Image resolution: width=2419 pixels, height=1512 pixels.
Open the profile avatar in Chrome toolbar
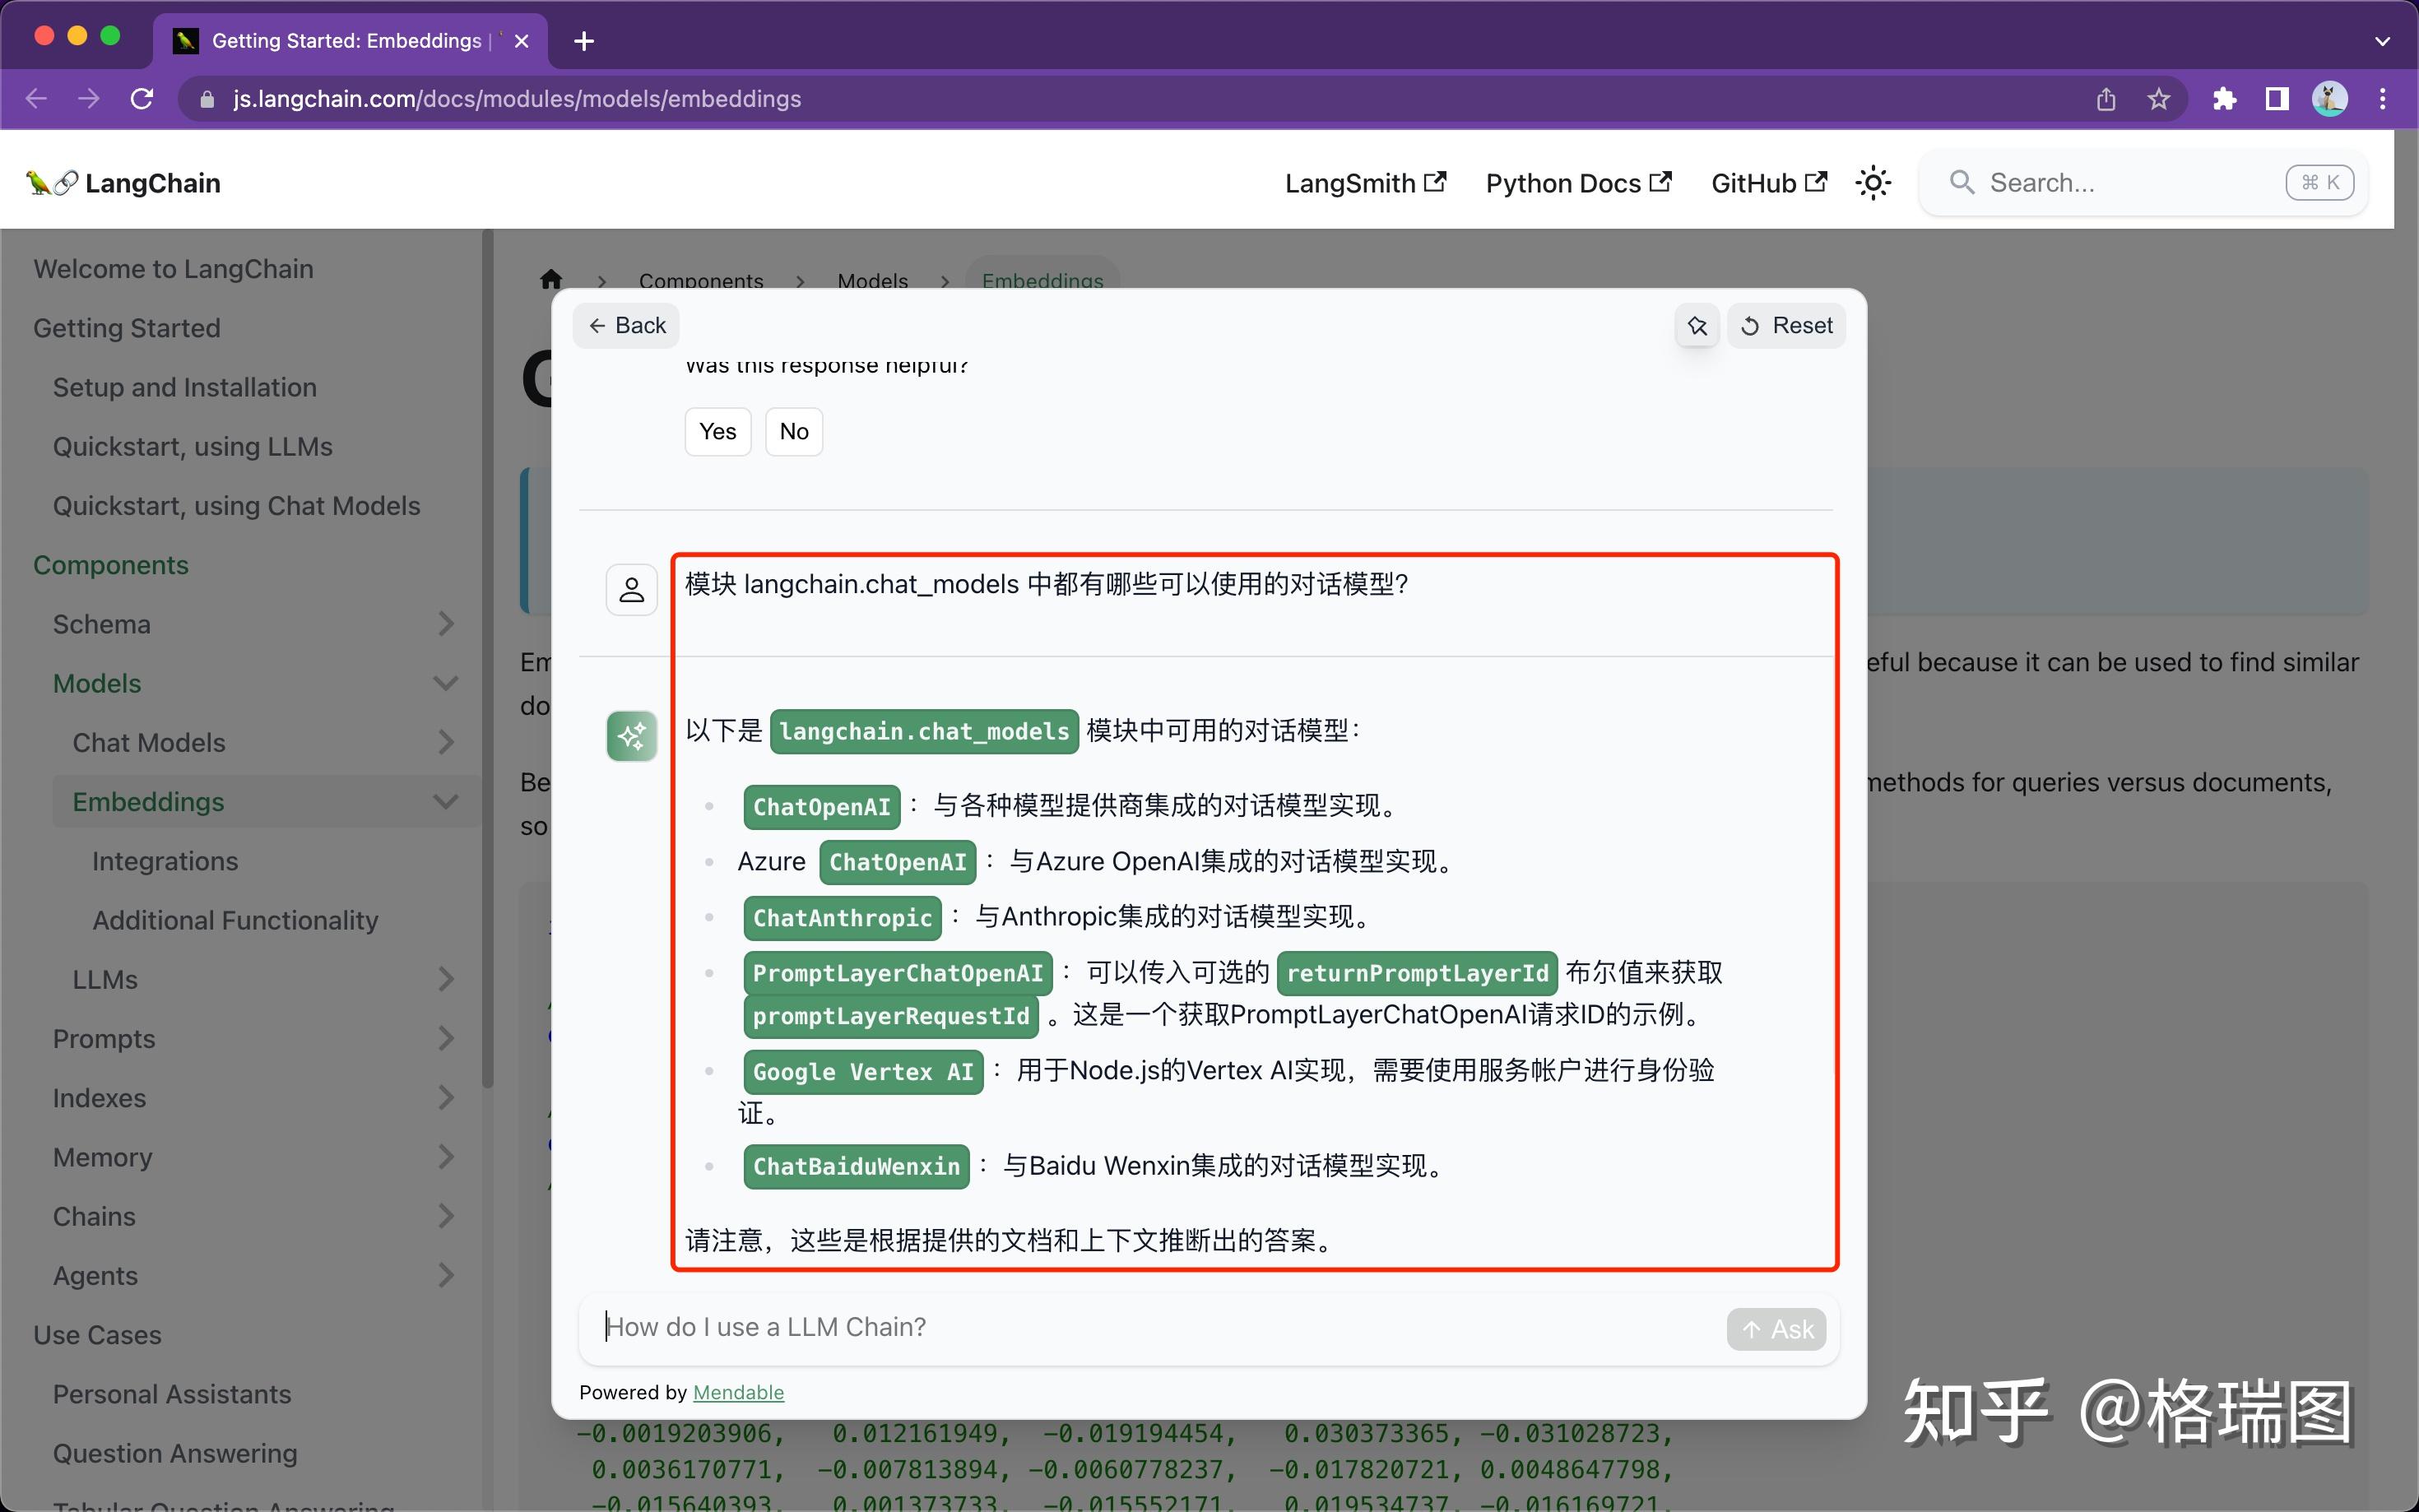2330,99
